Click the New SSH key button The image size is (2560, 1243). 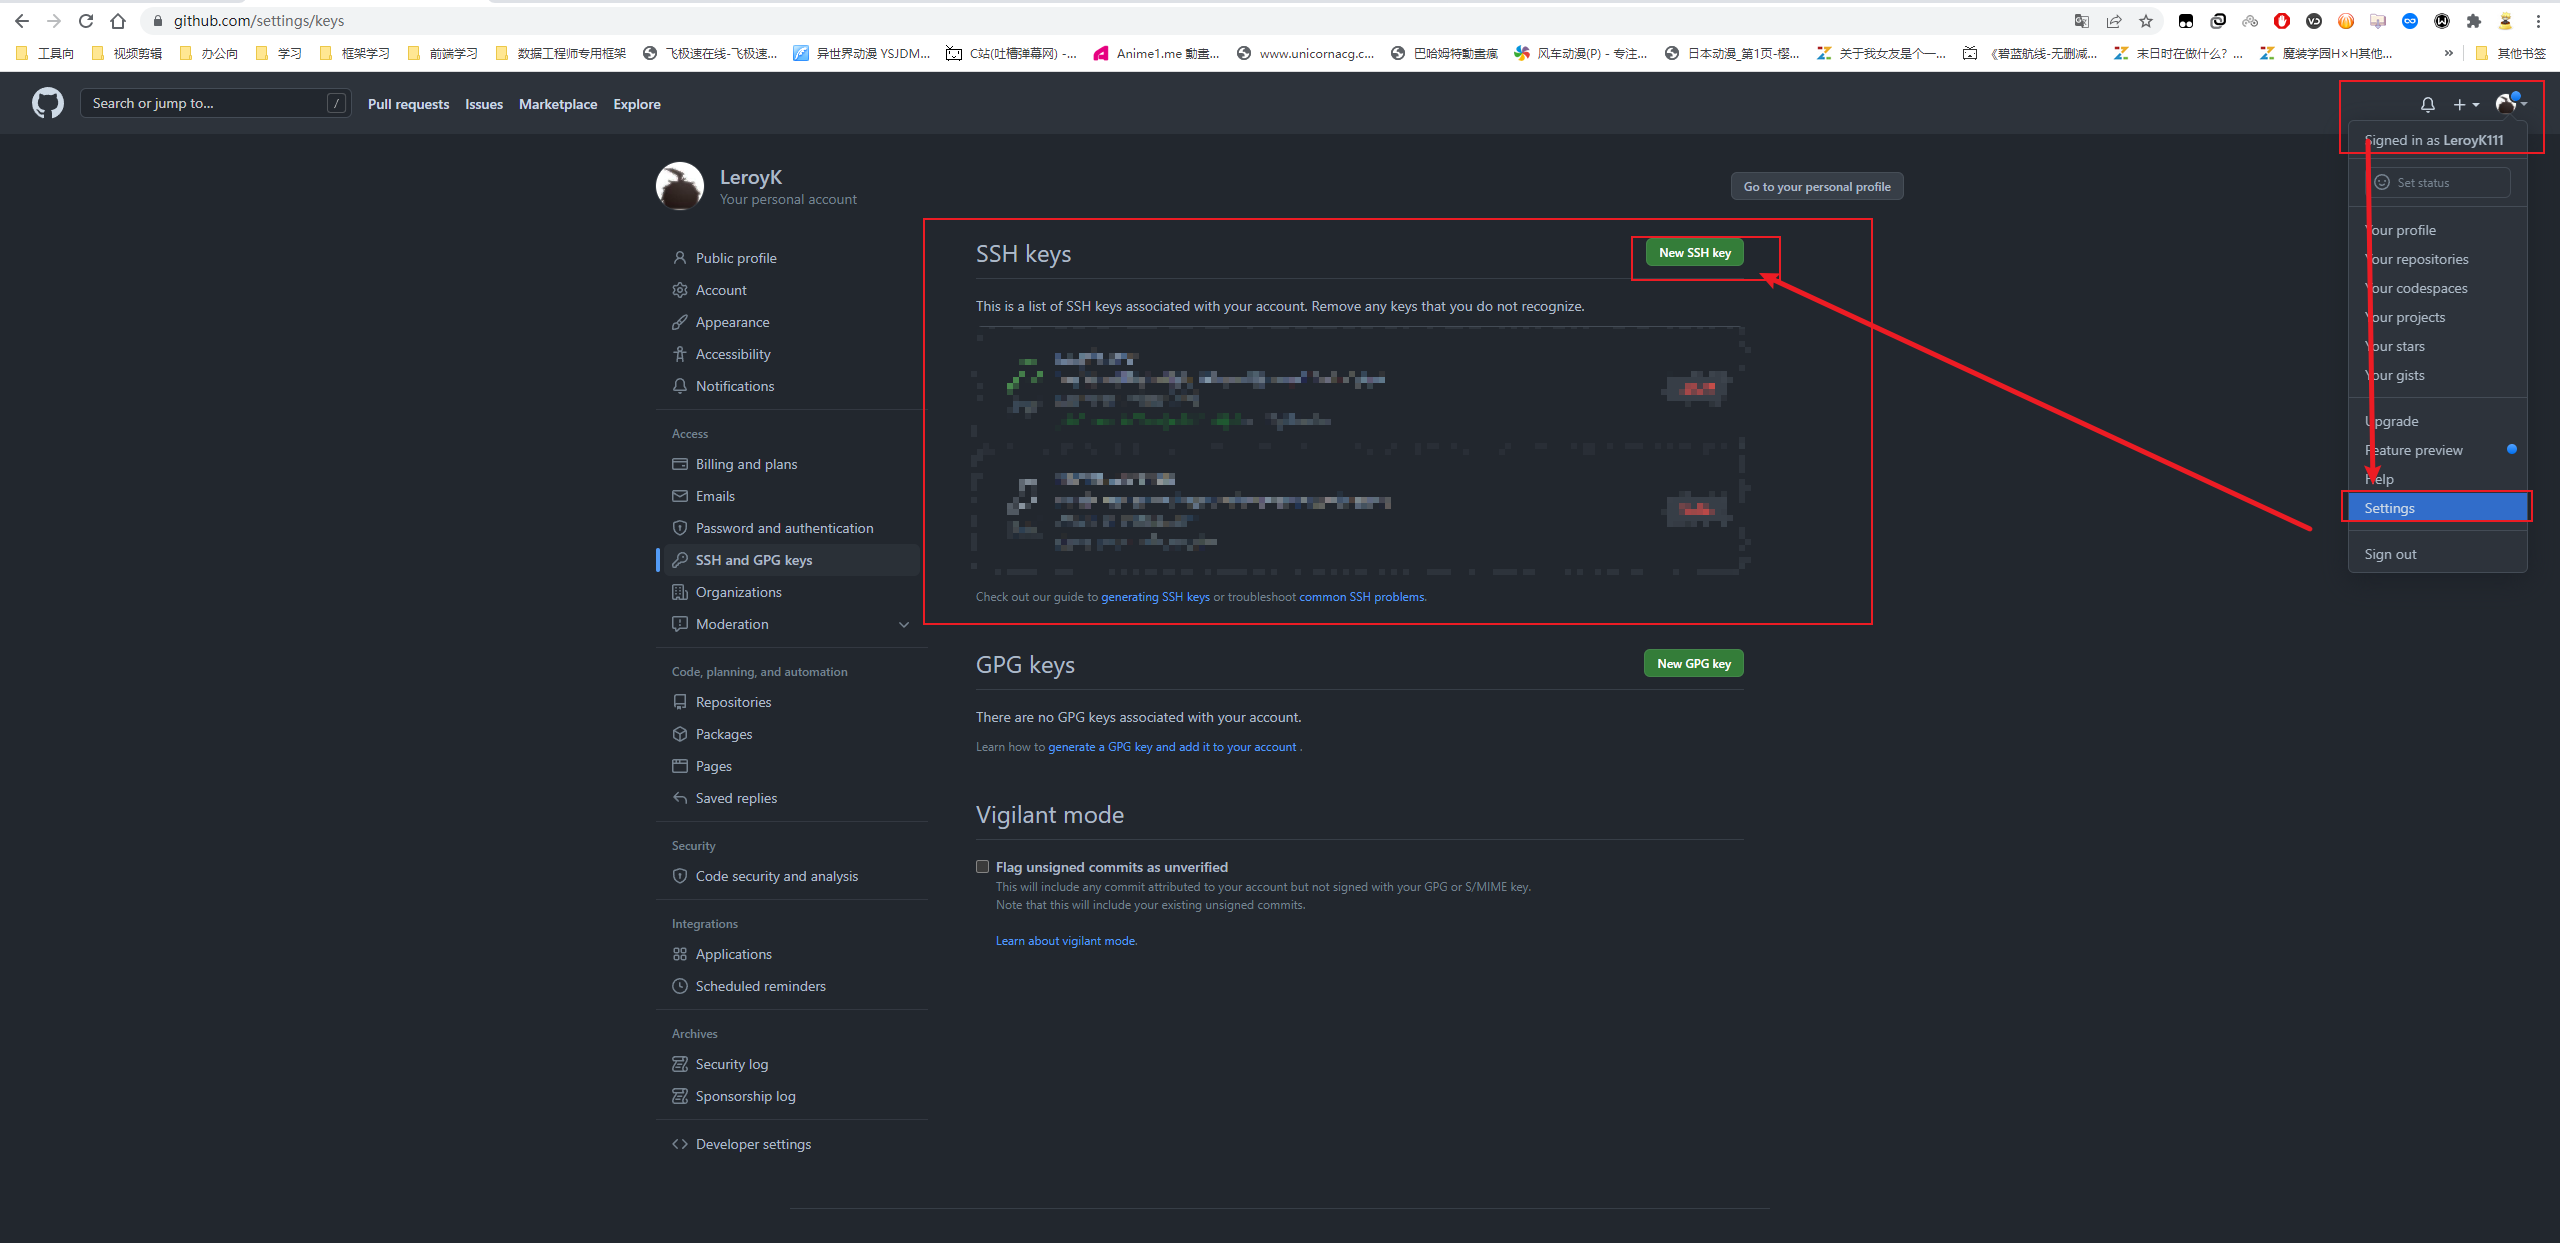pos(1694,253)
